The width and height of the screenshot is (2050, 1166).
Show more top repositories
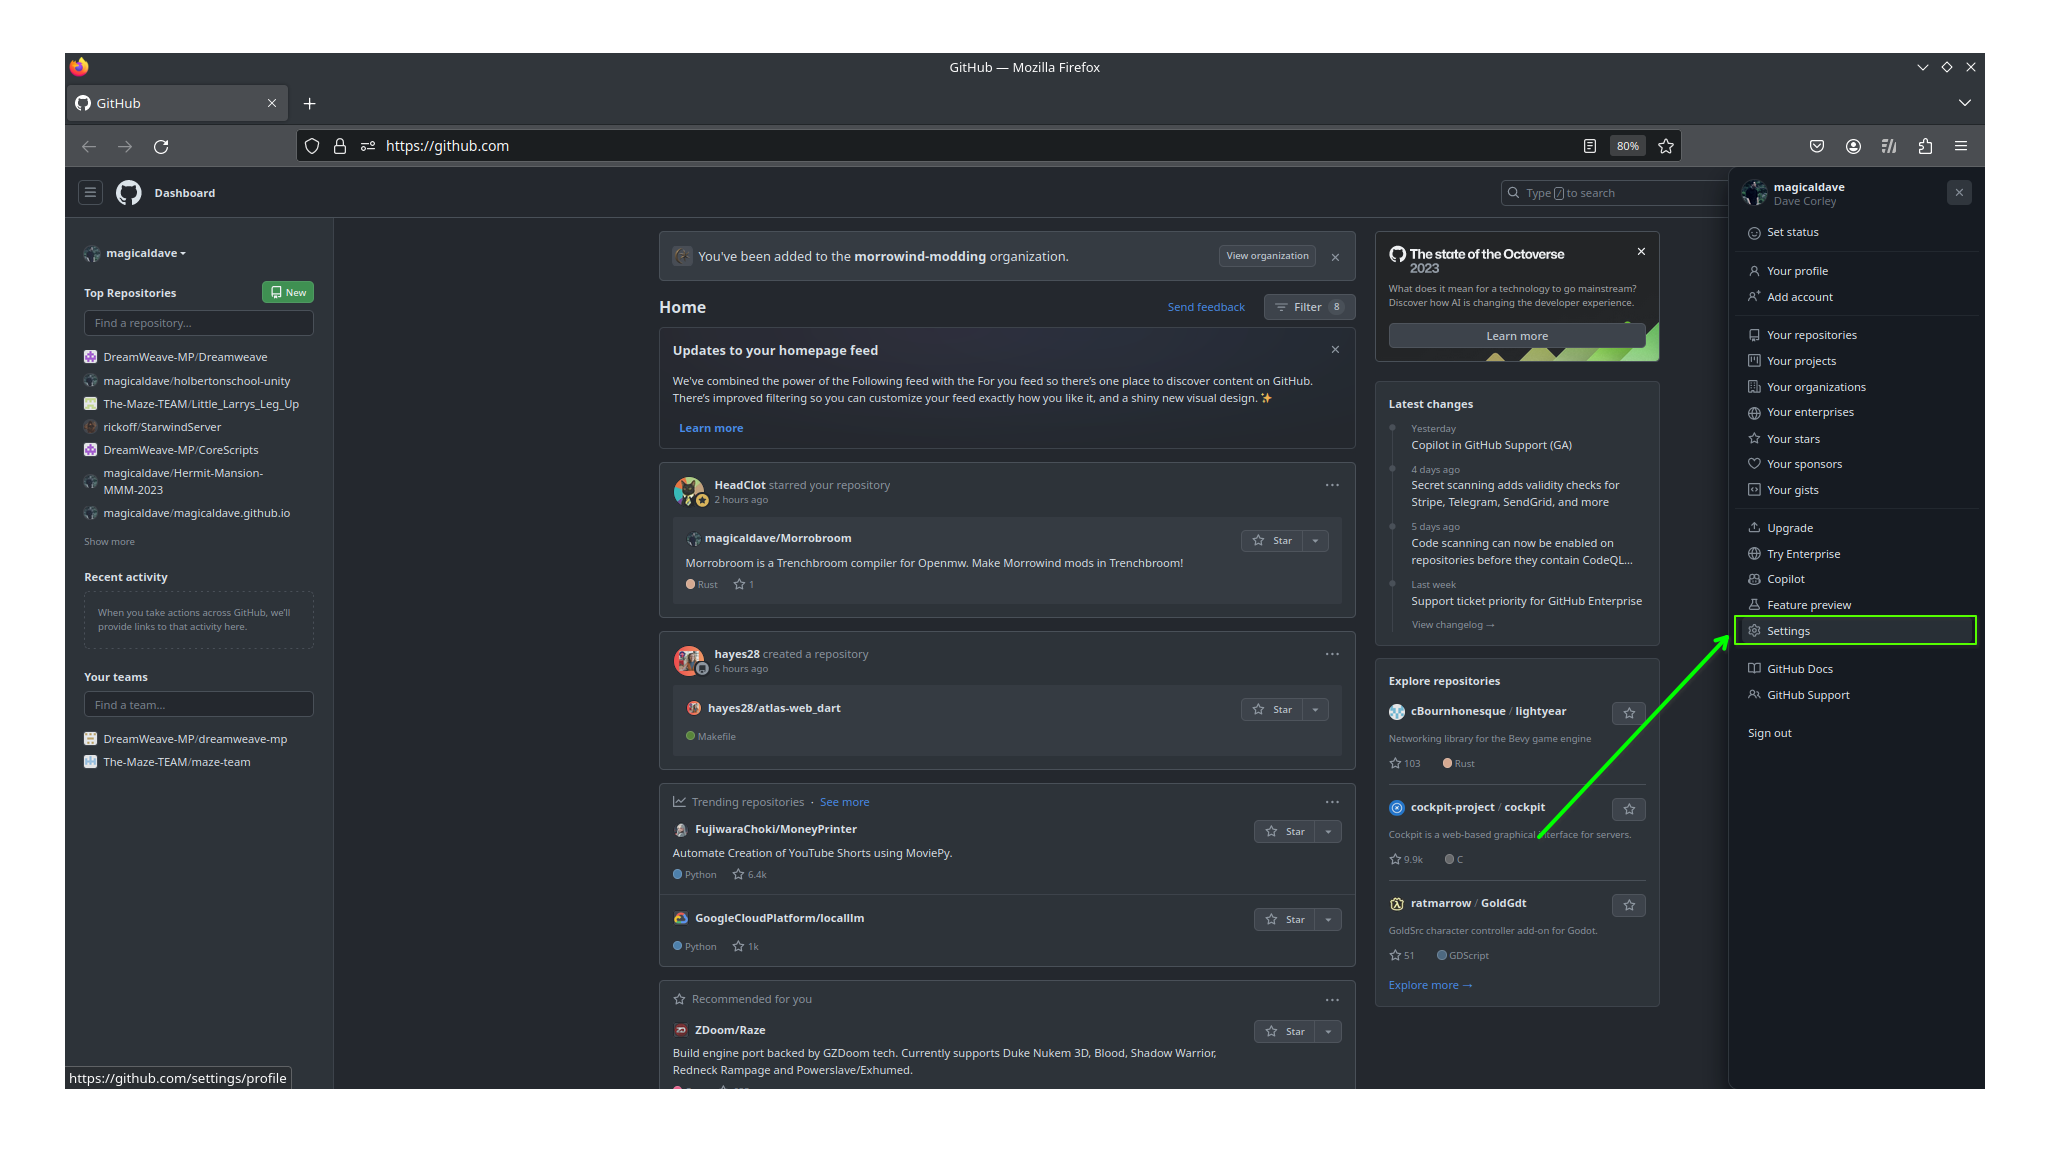click(x=109, y=542)
